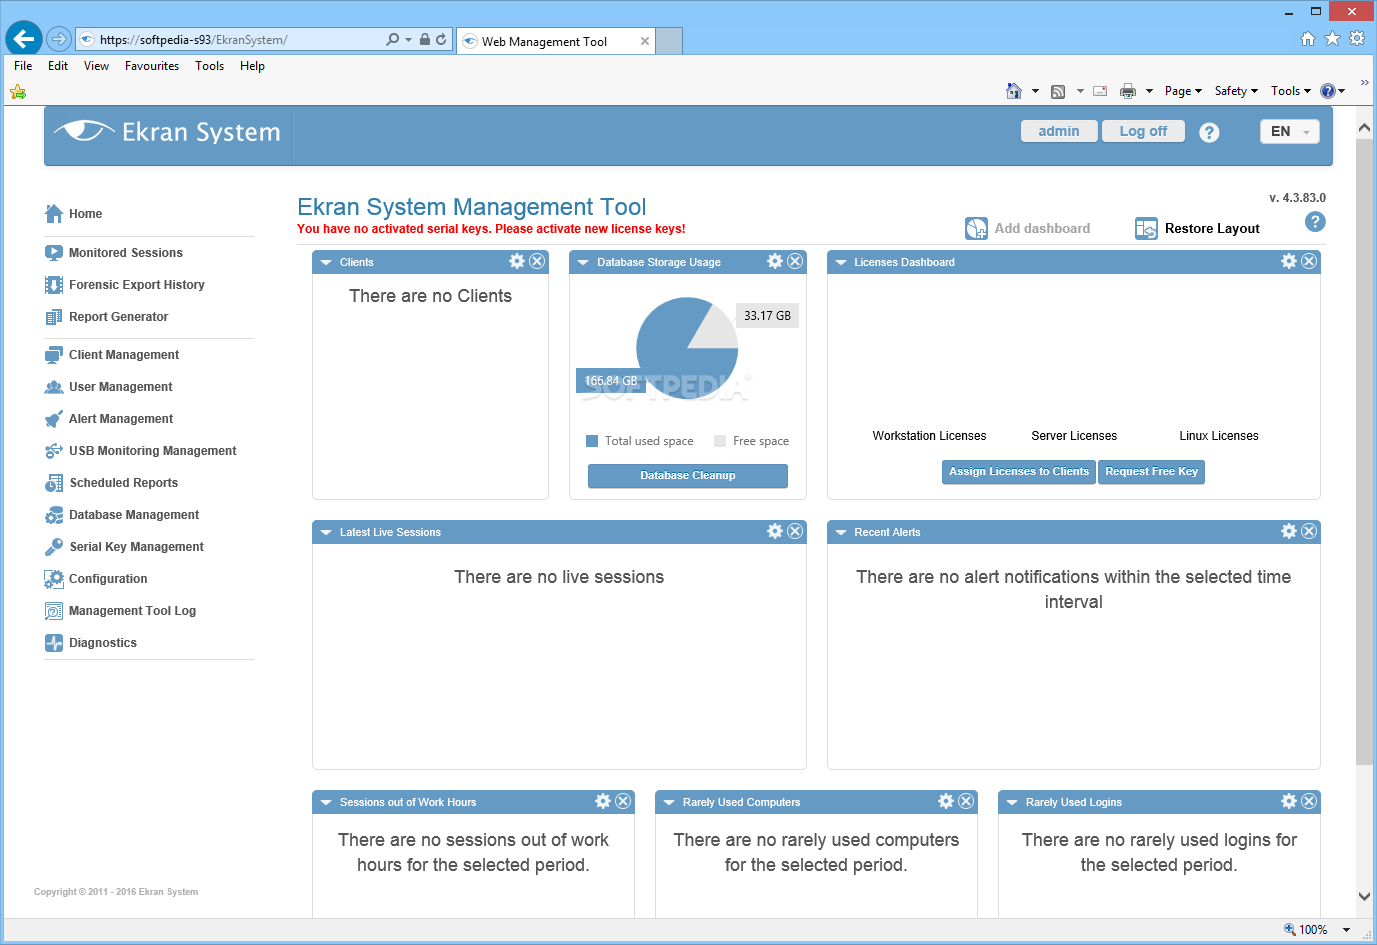Viewport: 1377px width, 945px height.
Task: Click the Add dashboard icon
Action: coord(976,228)
